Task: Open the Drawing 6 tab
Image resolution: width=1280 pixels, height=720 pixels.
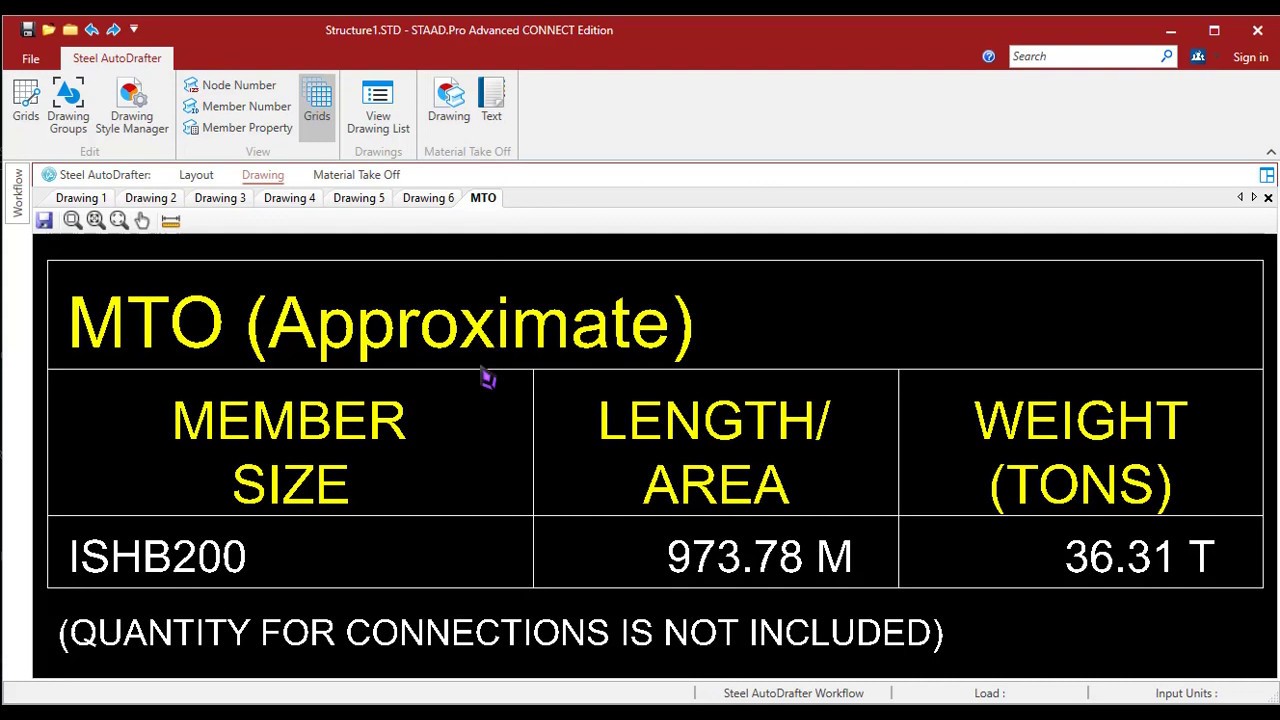Action: [428, 198]
